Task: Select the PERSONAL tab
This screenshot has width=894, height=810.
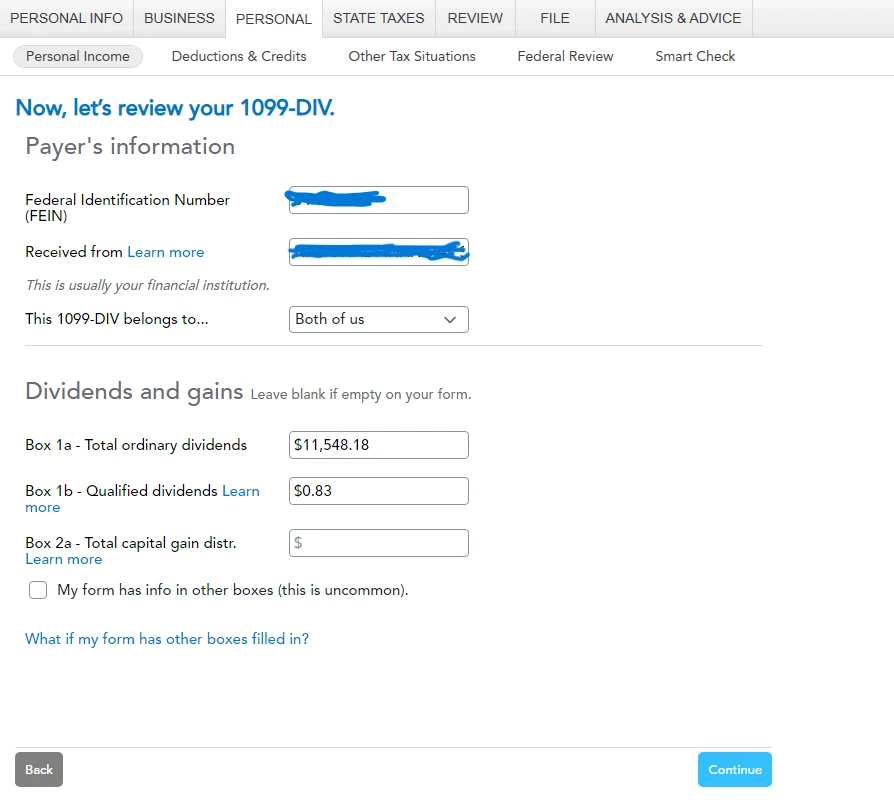Action: coord(274,19)
